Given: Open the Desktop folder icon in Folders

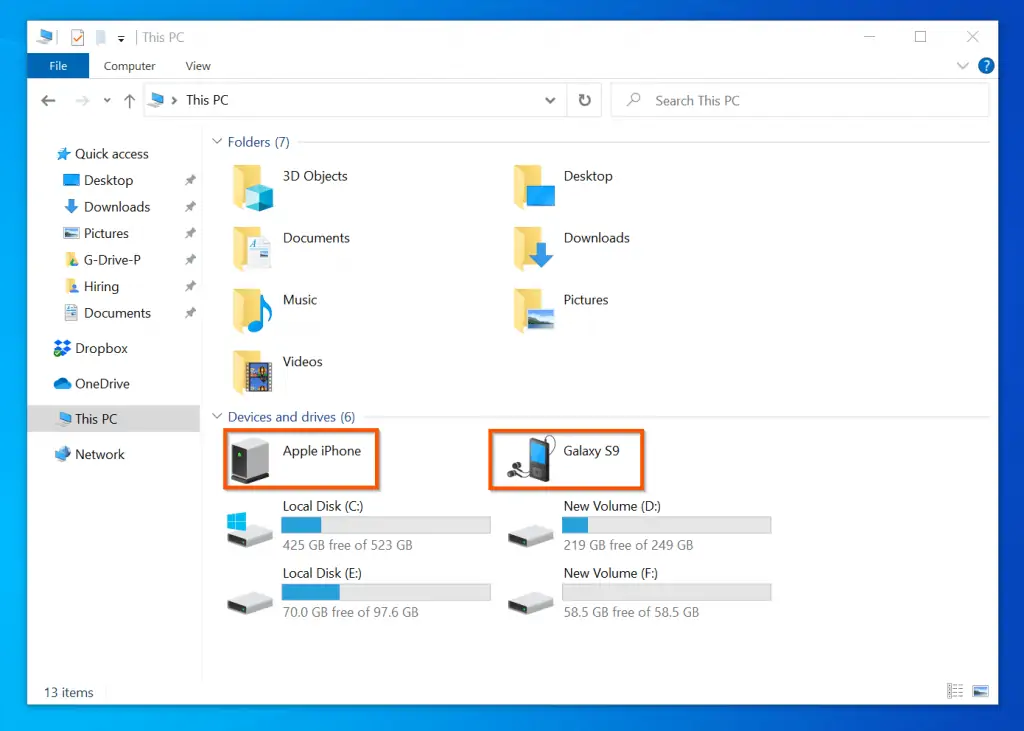Looking at the screenshot, I should coord(534,187).
